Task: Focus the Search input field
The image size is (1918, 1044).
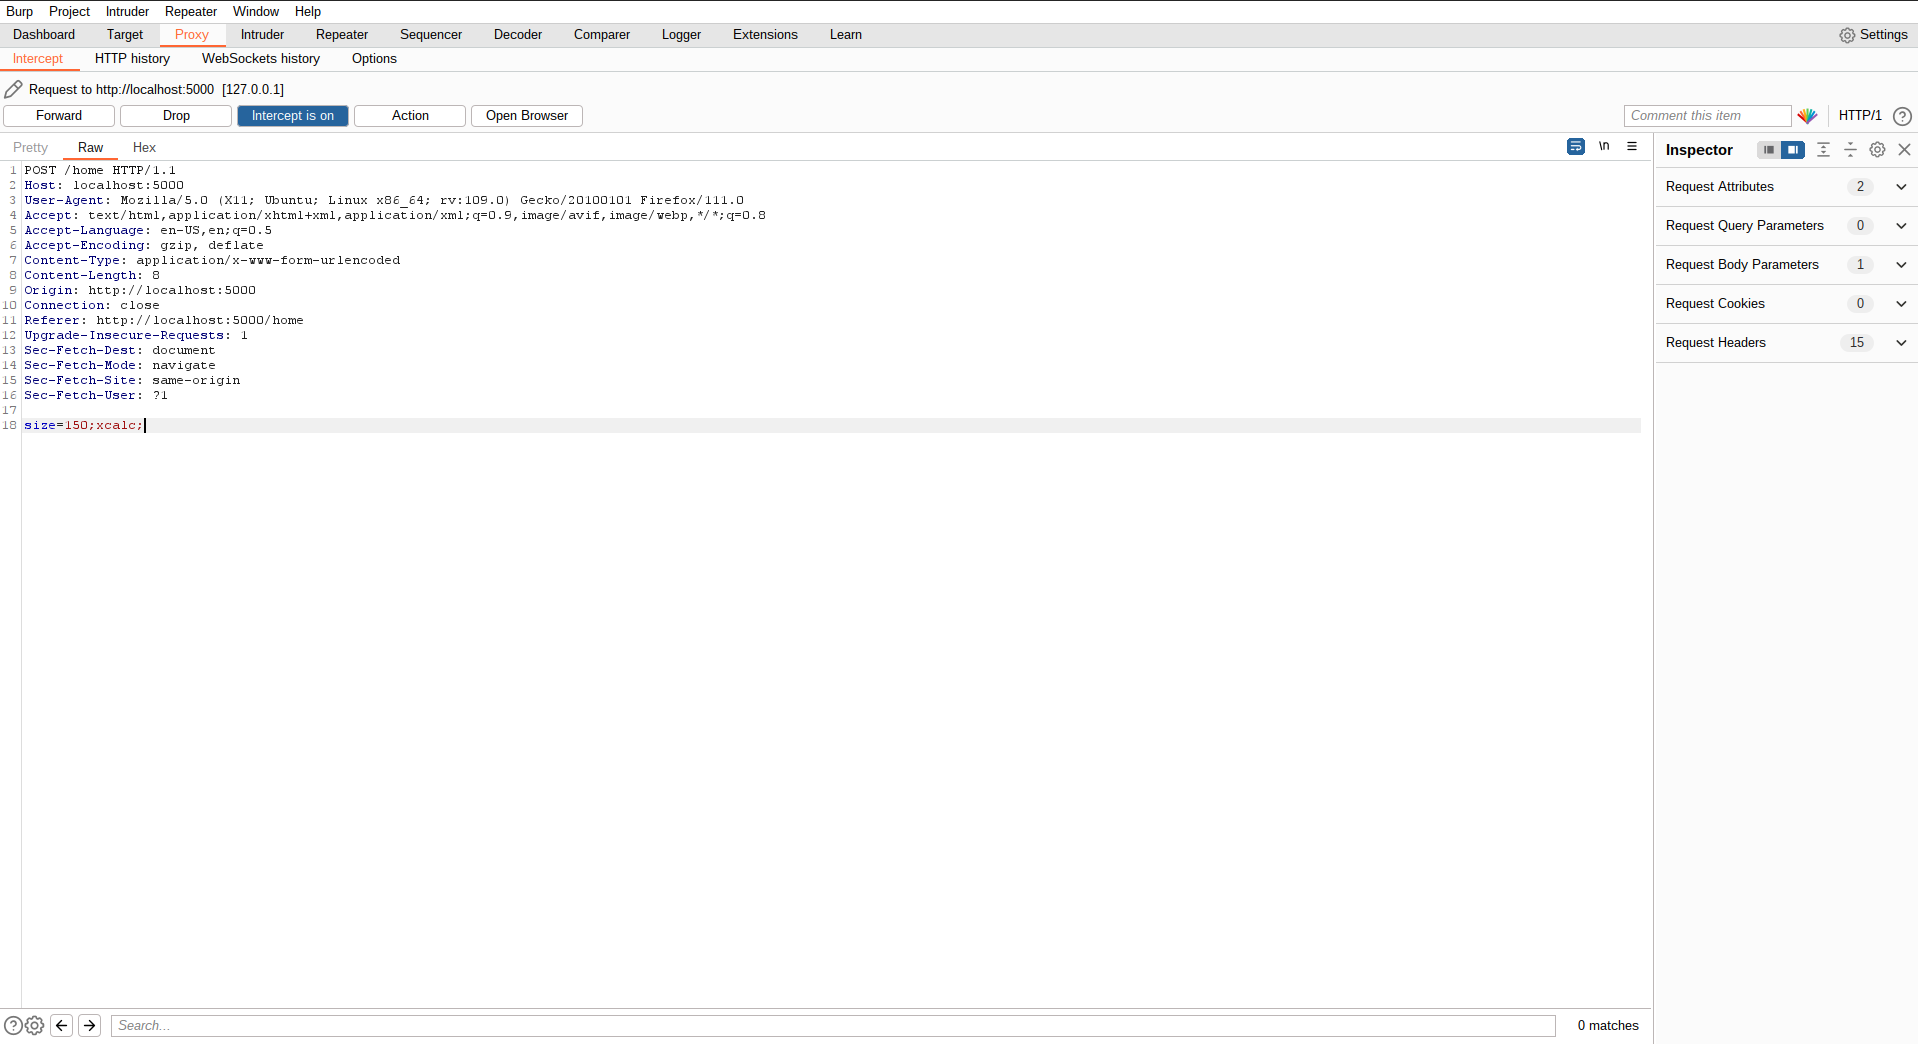Action: [x=833, y=1025]
